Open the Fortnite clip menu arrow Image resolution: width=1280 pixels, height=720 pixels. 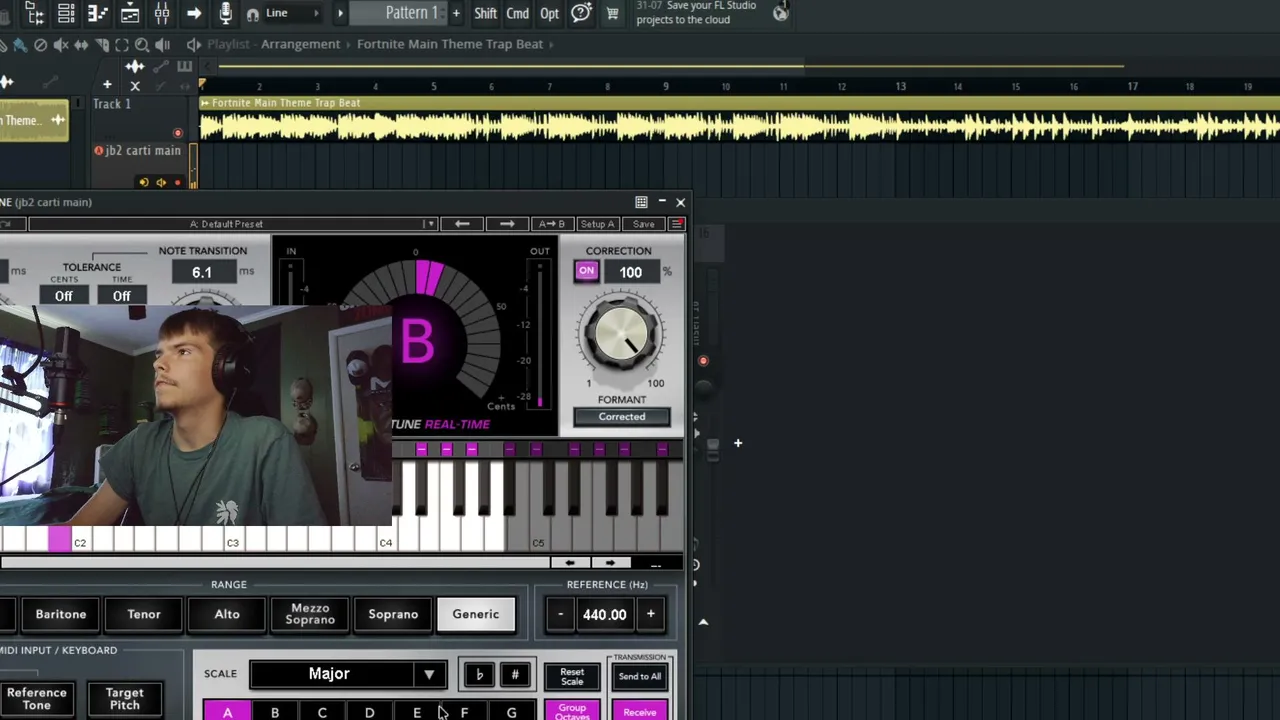click(205, 103)
